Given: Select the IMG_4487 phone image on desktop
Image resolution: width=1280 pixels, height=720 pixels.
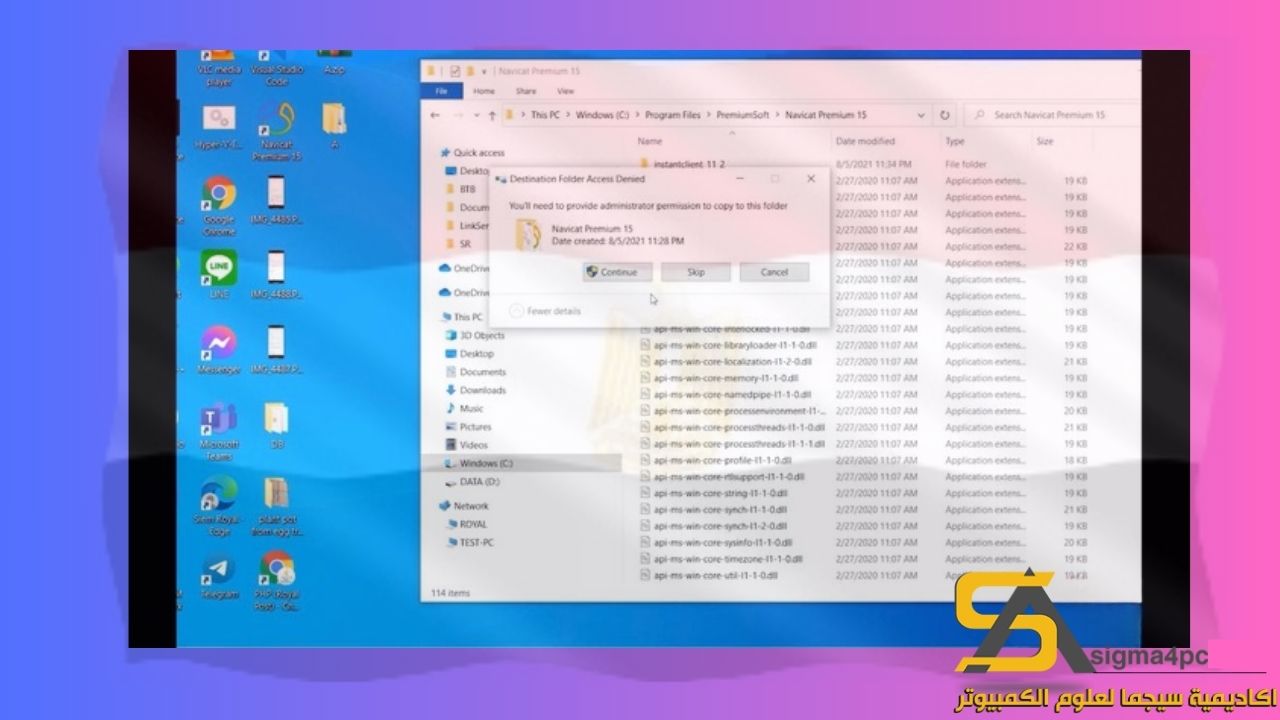Looking at the screenshot, I should click(276, 350).
